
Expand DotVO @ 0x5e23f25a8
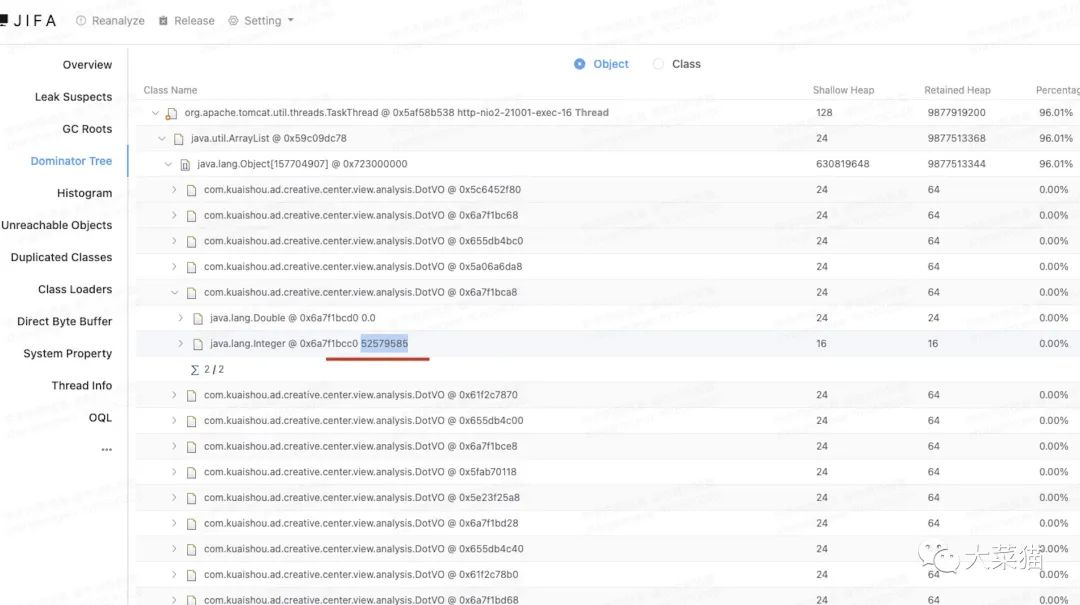(x=174, y=498)
